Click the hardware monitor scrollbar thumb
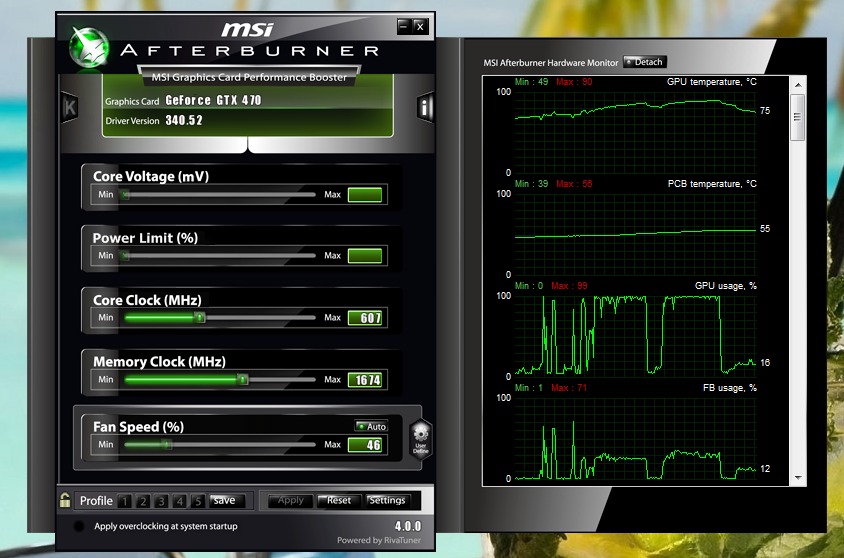The height and width of the screenshot is (558, 844). pos(798,117)
